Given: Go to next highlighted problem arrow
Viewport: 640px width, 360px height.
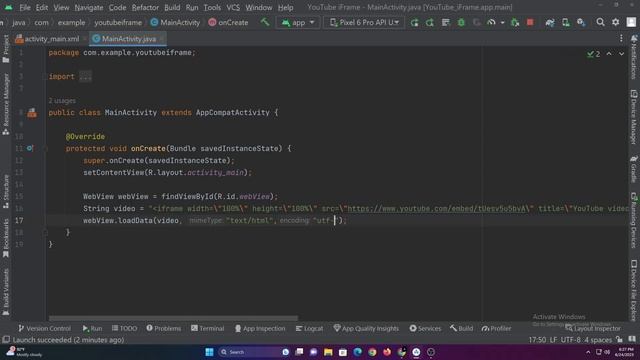Looking at the screenshot, I should pos(621,54).
